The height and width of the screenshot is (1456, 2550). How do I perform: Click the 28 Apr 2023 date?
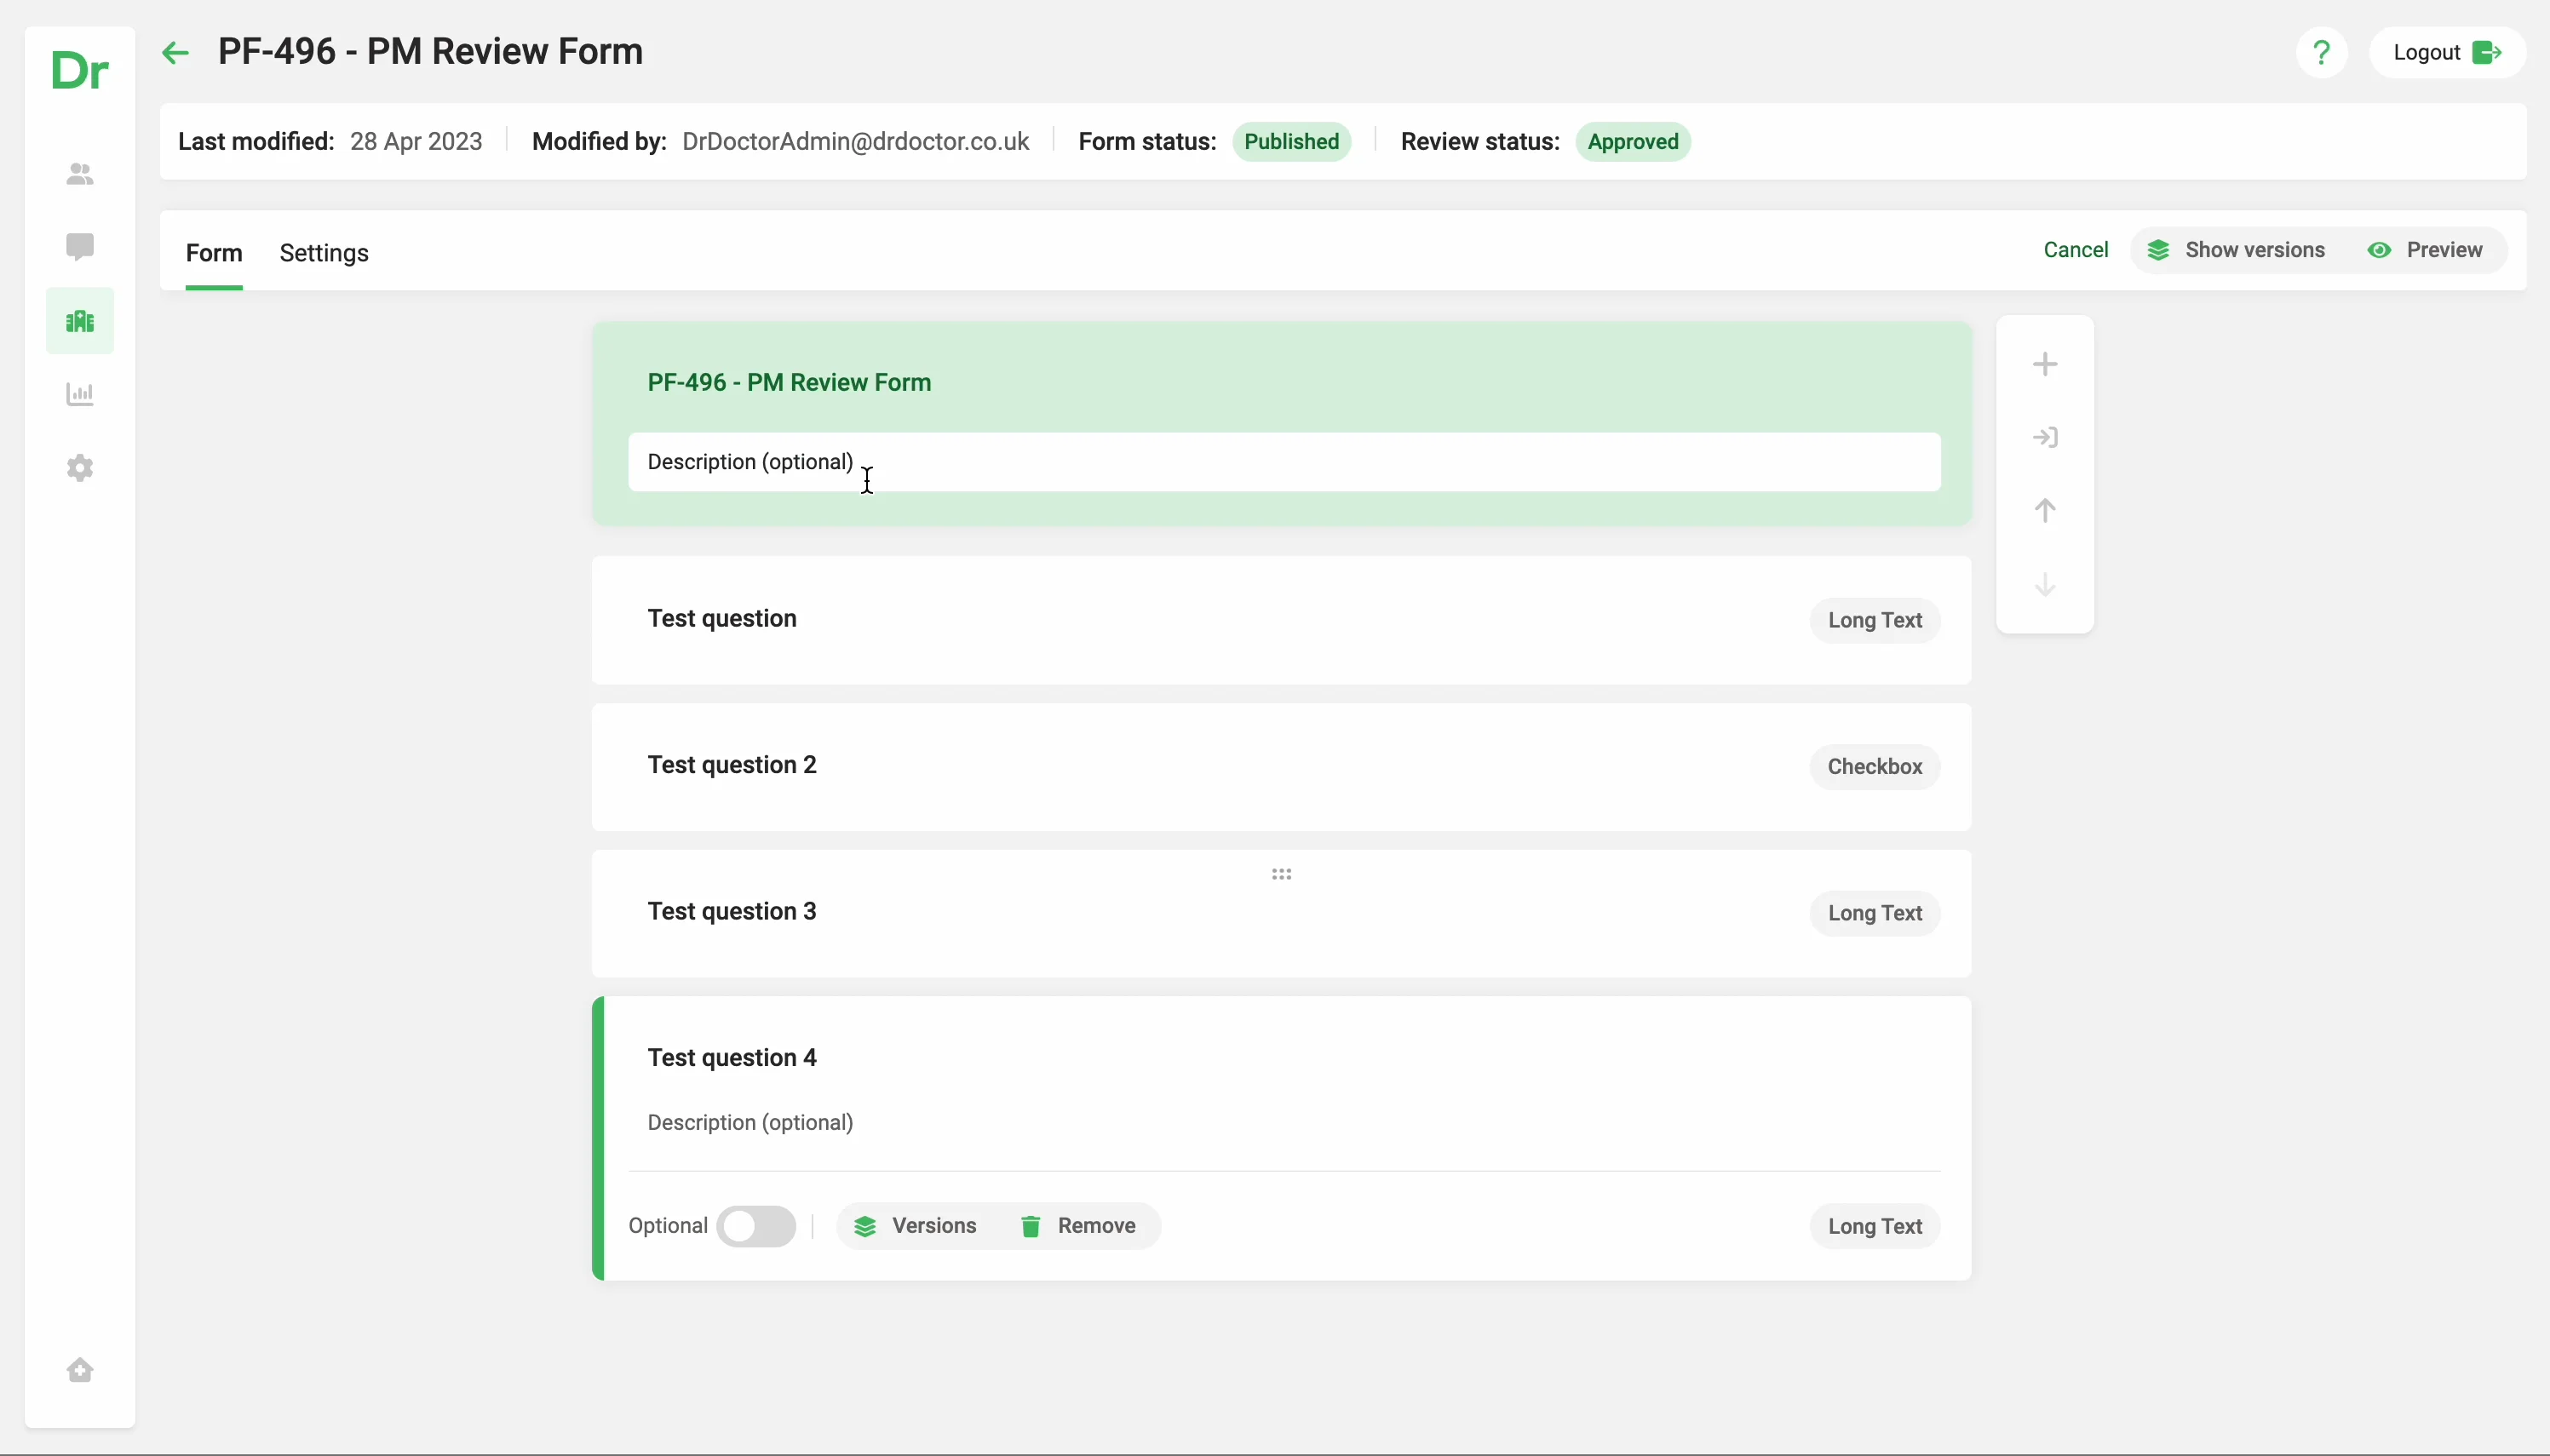416,142
